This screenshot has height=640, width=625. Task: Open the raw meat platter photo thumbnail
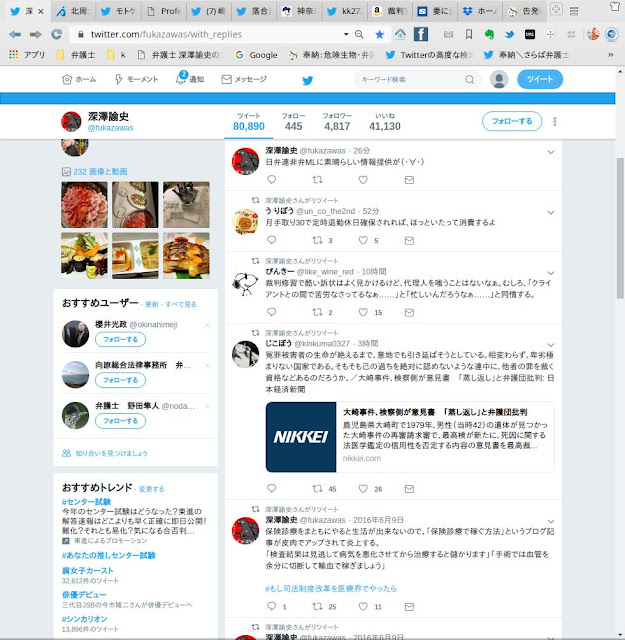[x=85, y=204]
